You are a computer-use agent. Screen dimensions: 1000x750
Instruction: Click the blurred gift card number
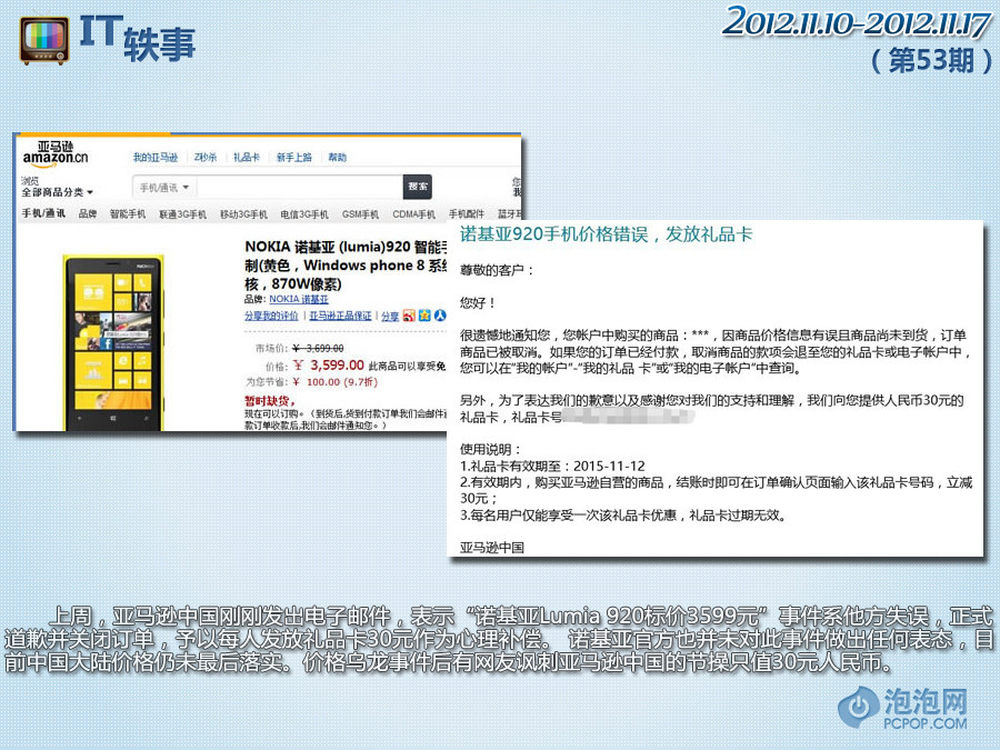coord(628,417)
